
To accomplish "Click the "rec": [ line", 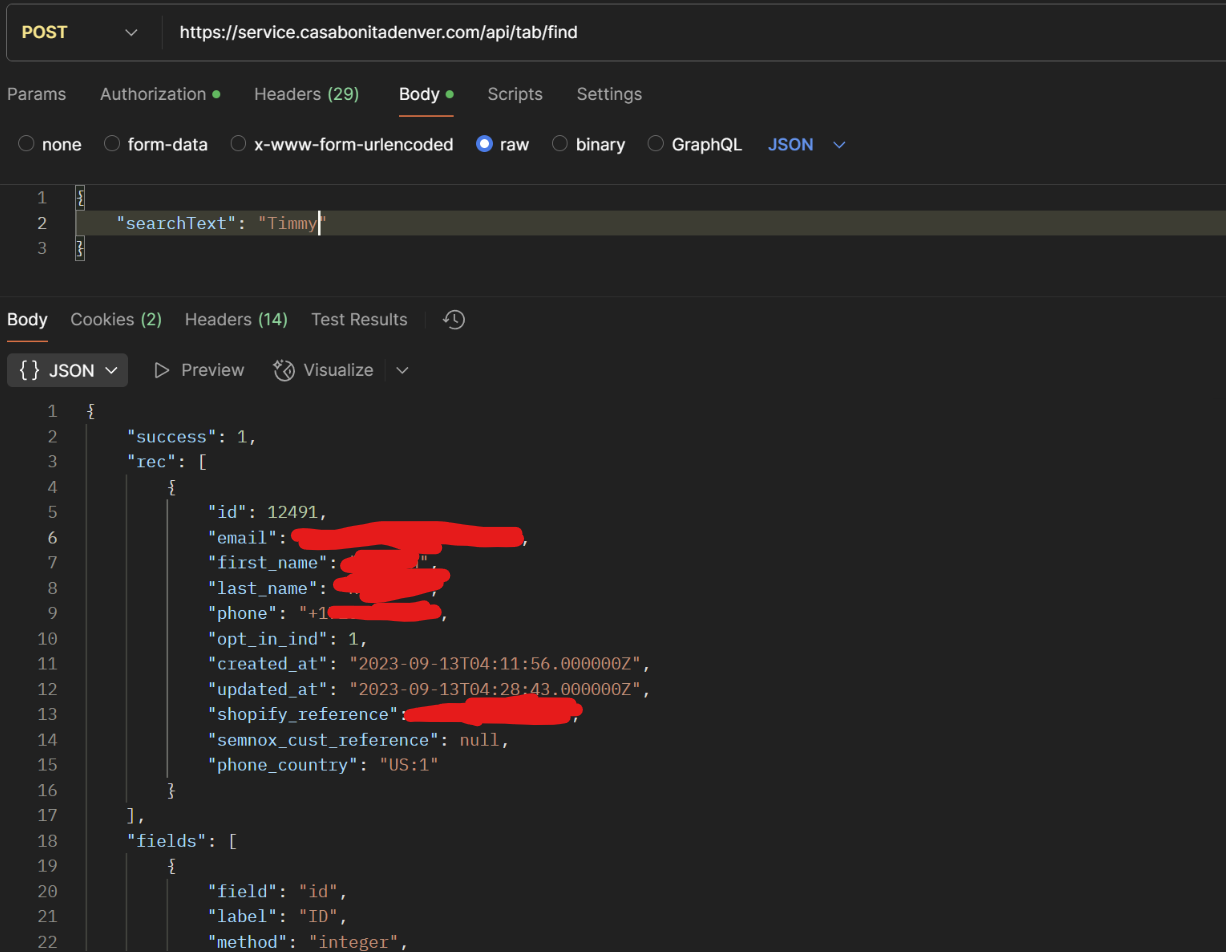I will (x=166, y=461).
